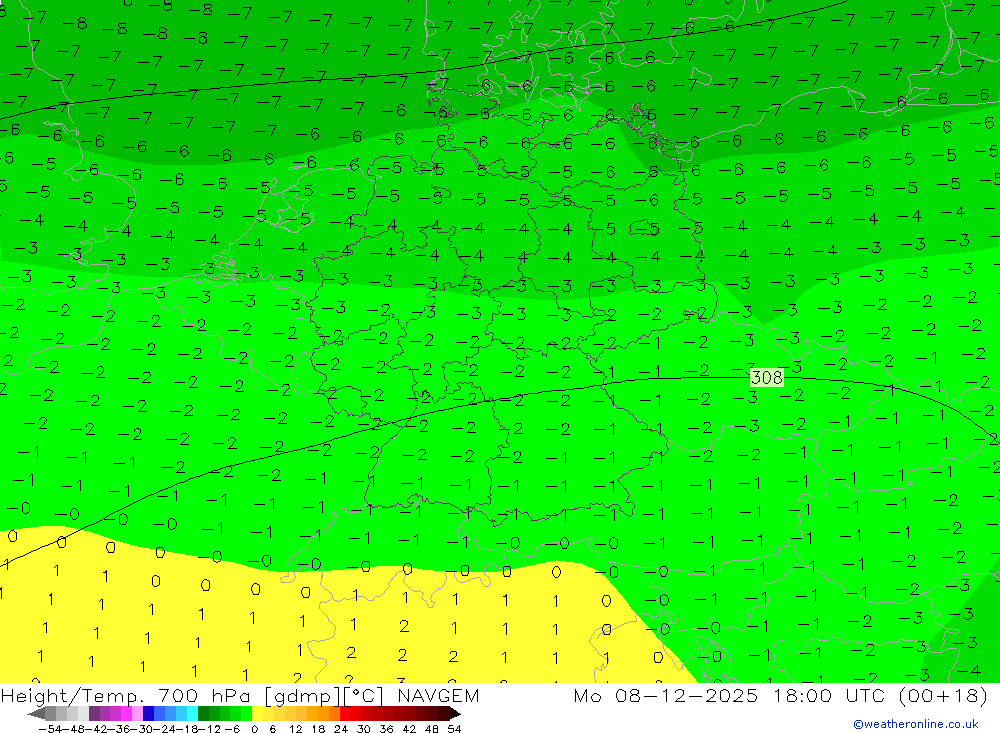This screenshot has height=733, width=1000.
Task: Click the dark right arrow end of the legend
Action: pos(455,713)
